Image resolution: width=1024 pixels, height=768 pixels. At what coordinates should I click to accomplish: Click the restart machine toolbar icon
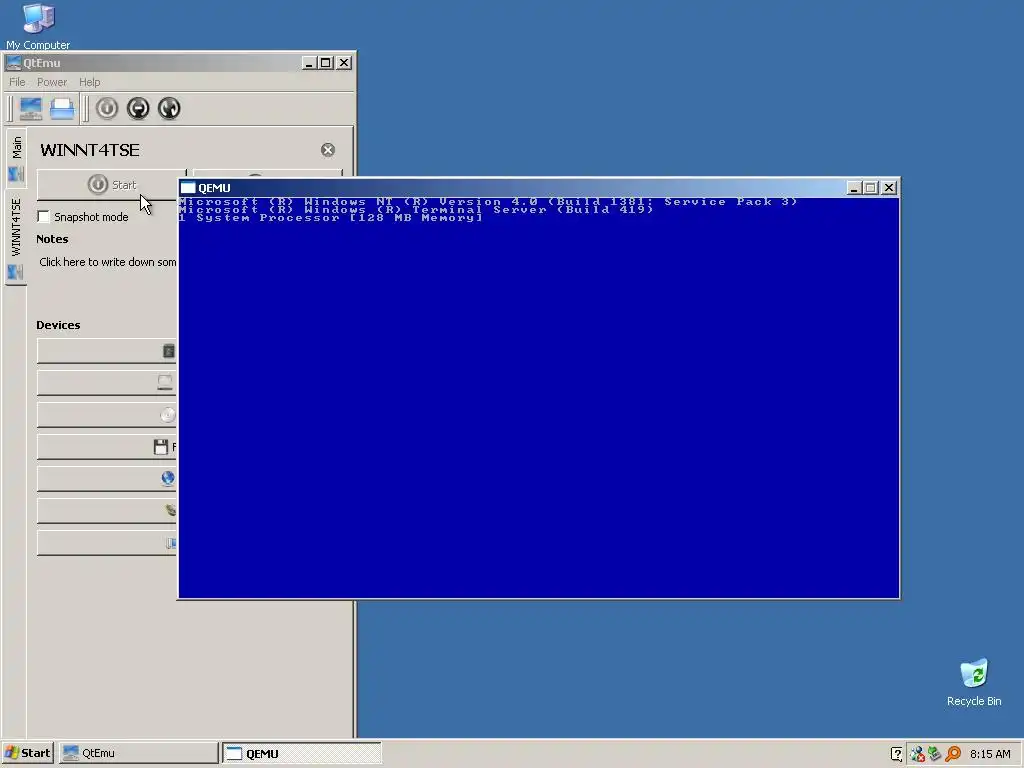169,108
